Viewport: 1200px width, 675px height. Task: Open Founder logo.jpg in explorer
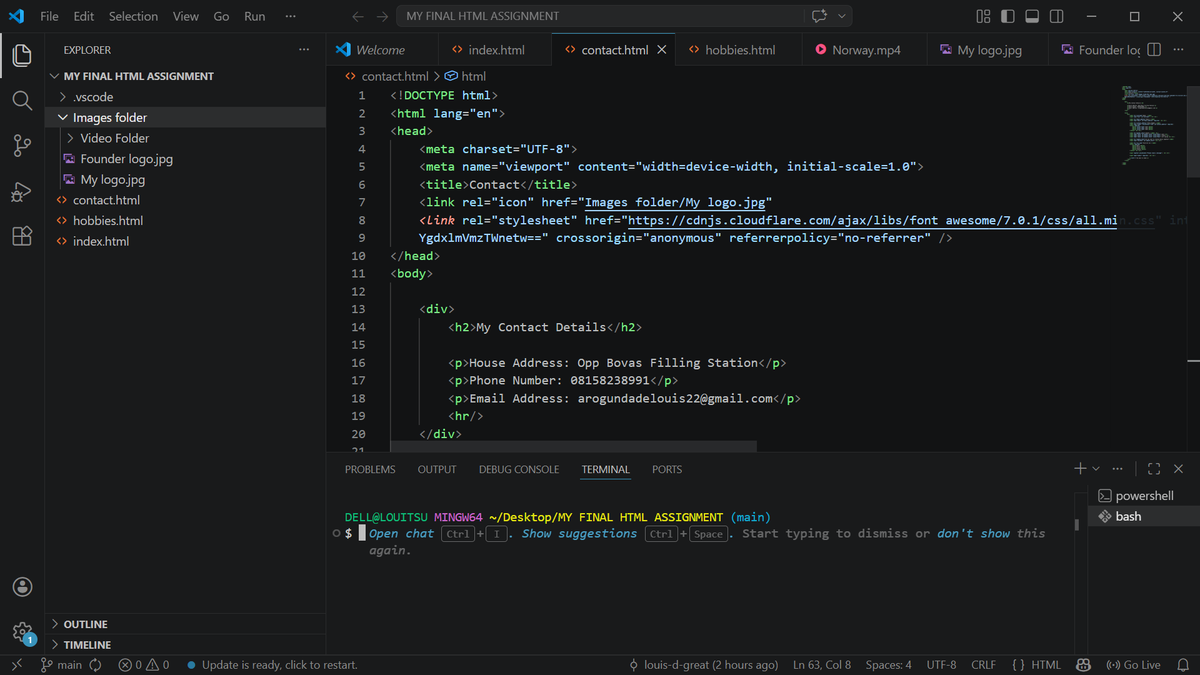[x=127, y=159]
